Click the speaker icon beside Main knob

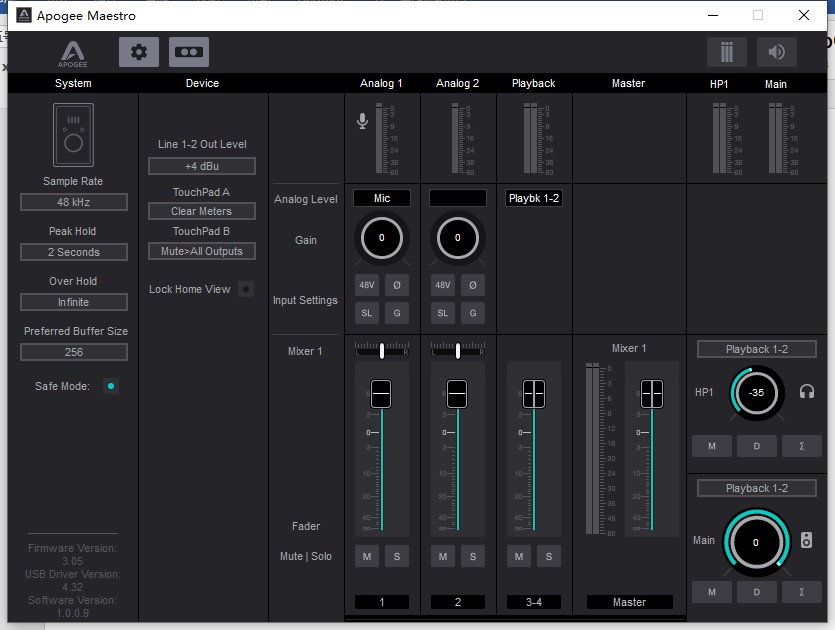(806, 540)
